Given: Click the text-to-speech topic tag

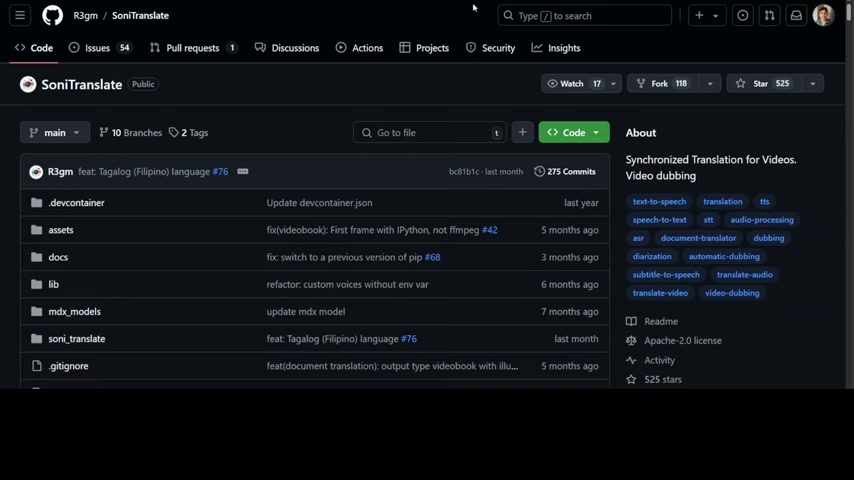Looking at the screenshot, I should click(x=659, y=202).
